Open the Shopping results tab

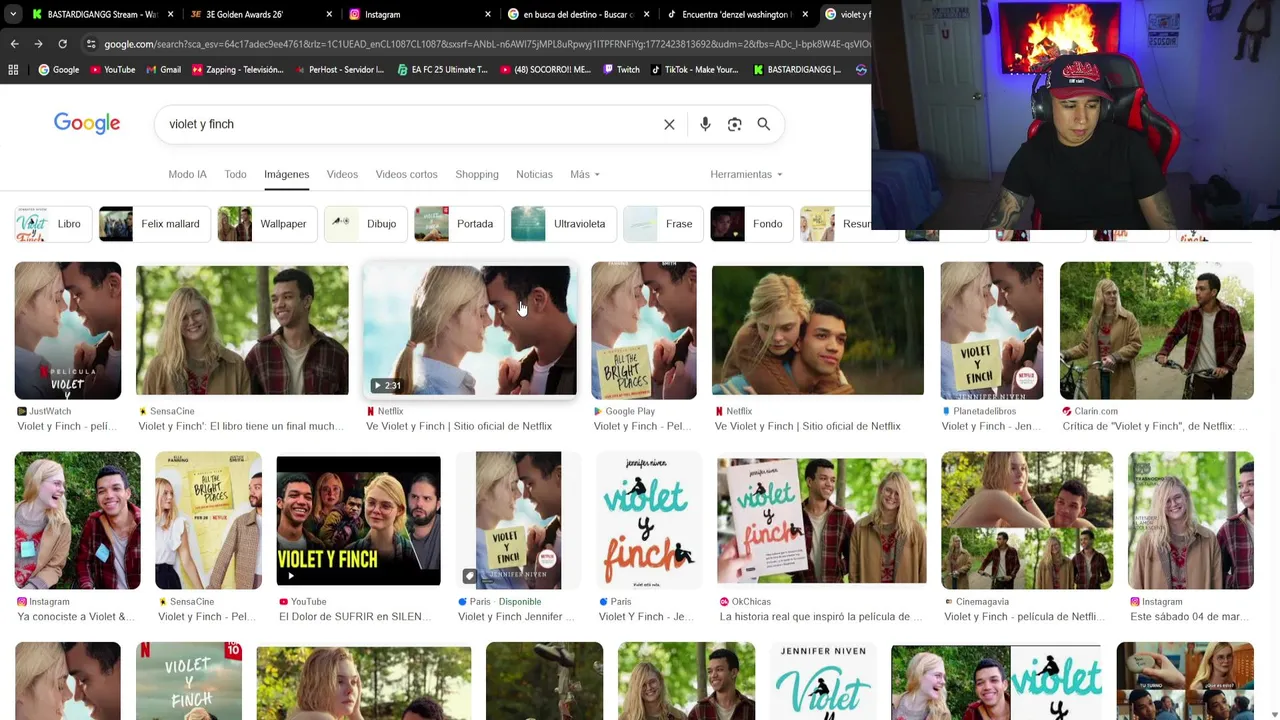[x=477, y=174]
